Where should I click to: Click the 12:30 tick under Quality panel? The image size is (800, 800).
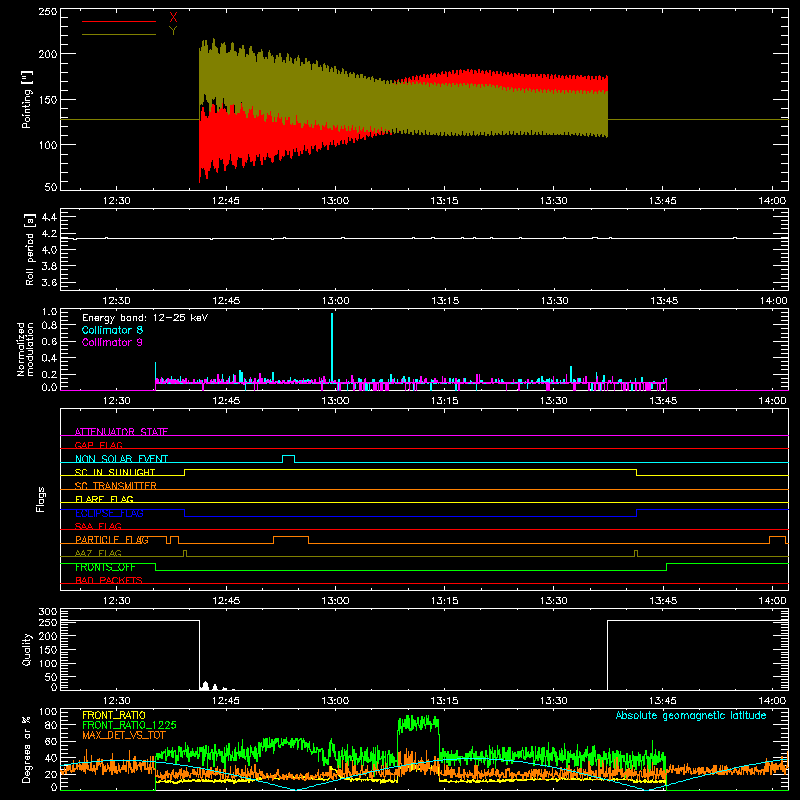tap(116, 701)
